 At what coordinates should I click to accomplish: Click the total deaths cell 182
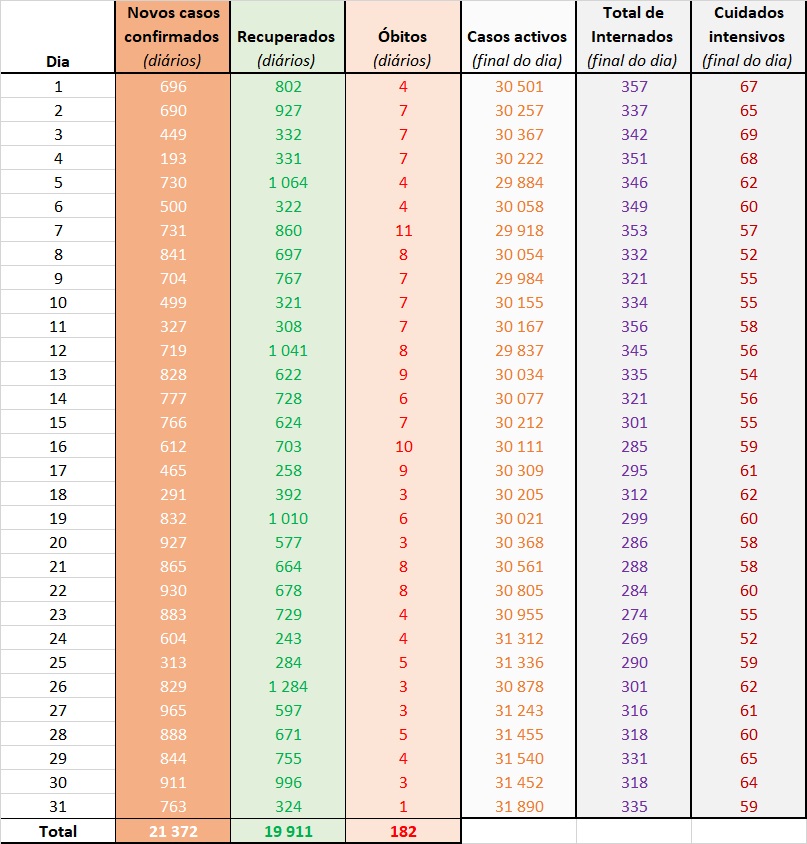coord(402,831)
